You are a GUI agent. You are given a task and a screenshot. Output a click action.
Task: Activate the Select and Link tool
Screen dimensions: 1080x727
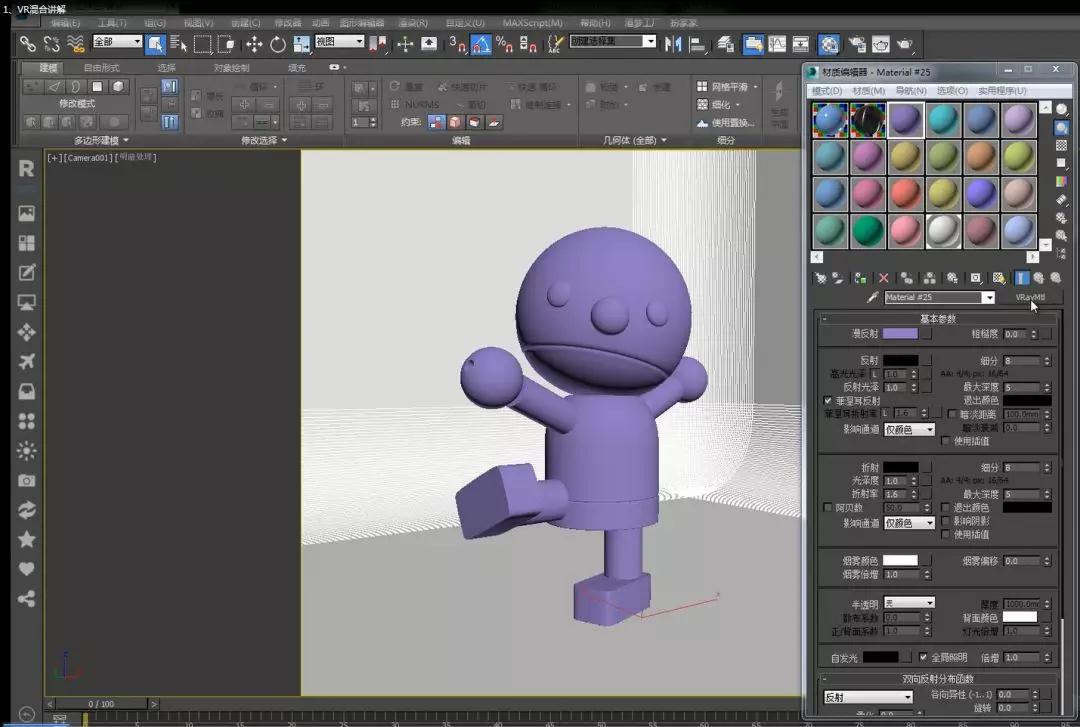28,45
